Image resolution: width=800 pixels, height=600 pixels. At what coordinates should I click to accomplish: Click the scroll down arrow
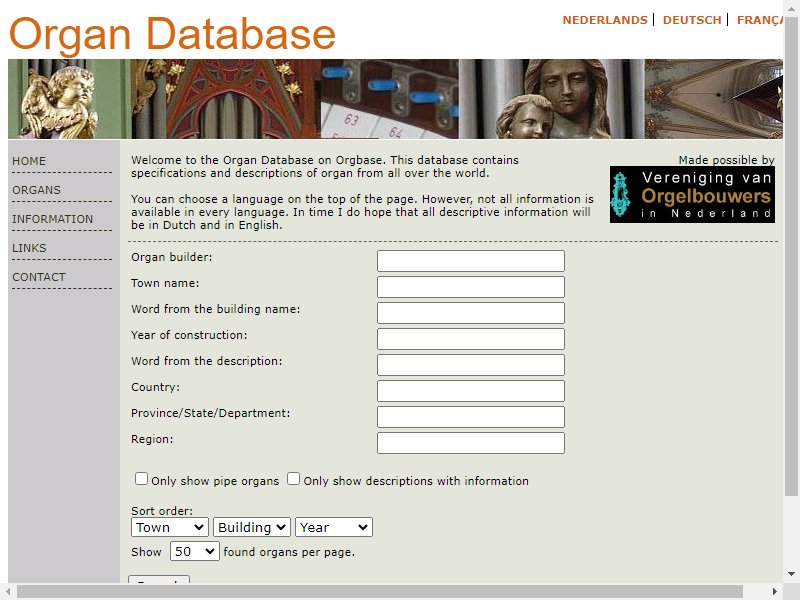pyautogui.click(x=791, y=574)
